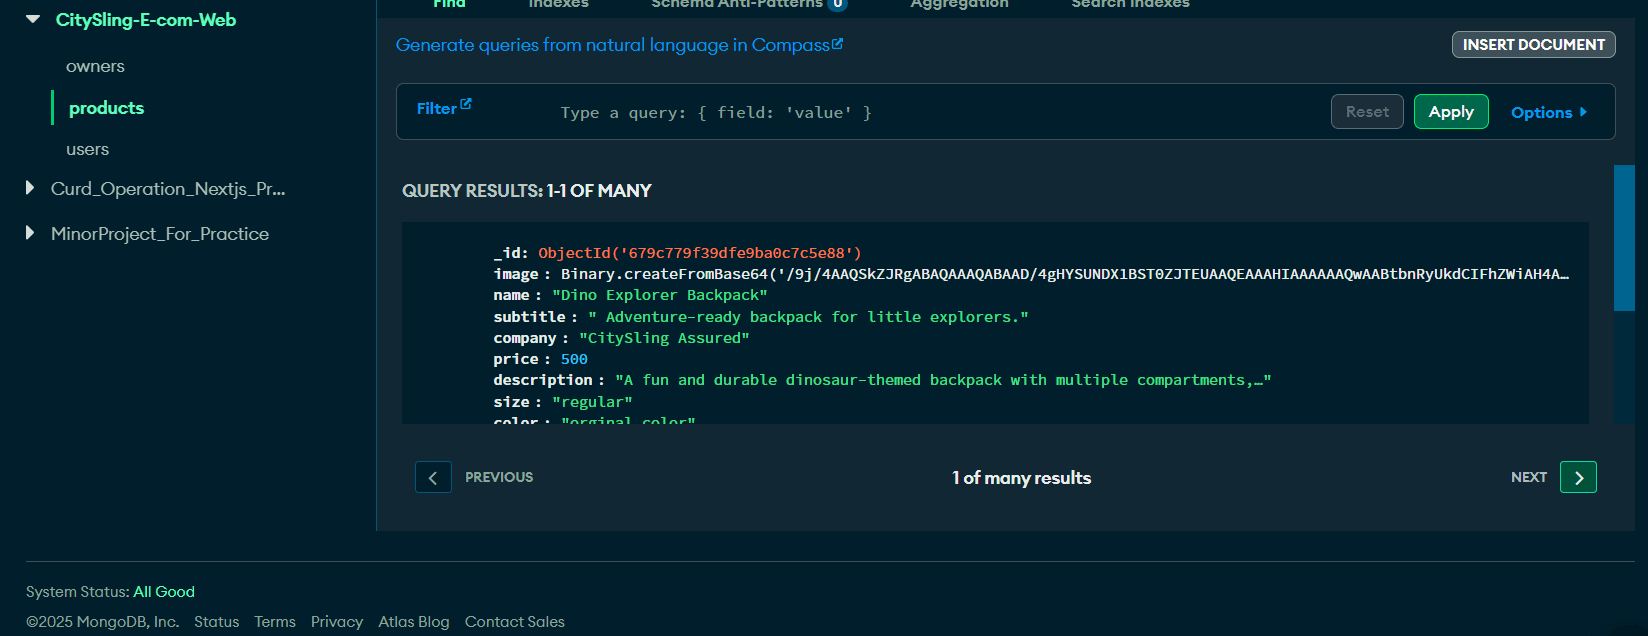Apply the query filter
This screenshot has width=1648, height=636.
tap(1451, 112)
